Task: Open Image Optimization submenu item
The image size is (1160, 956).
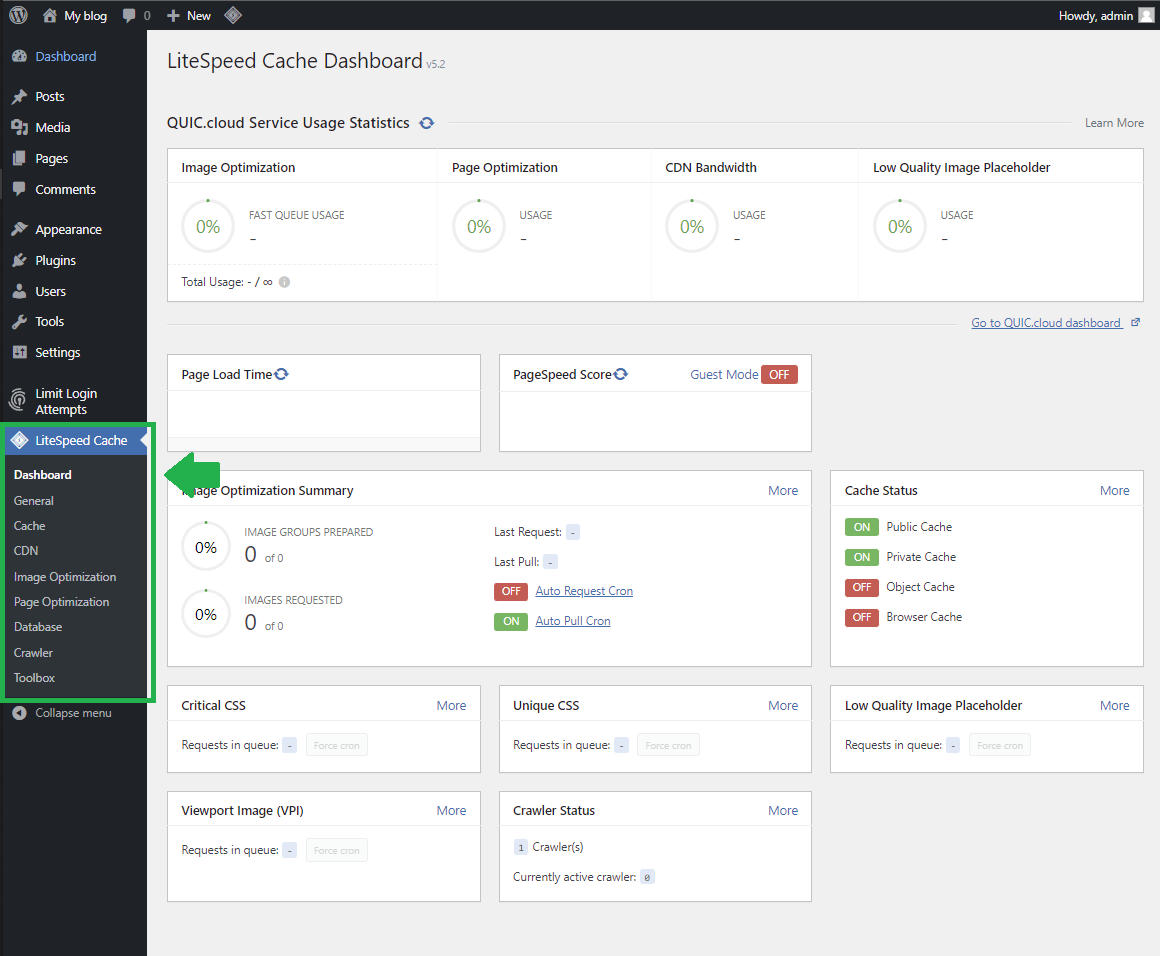Action: point(65,577)
